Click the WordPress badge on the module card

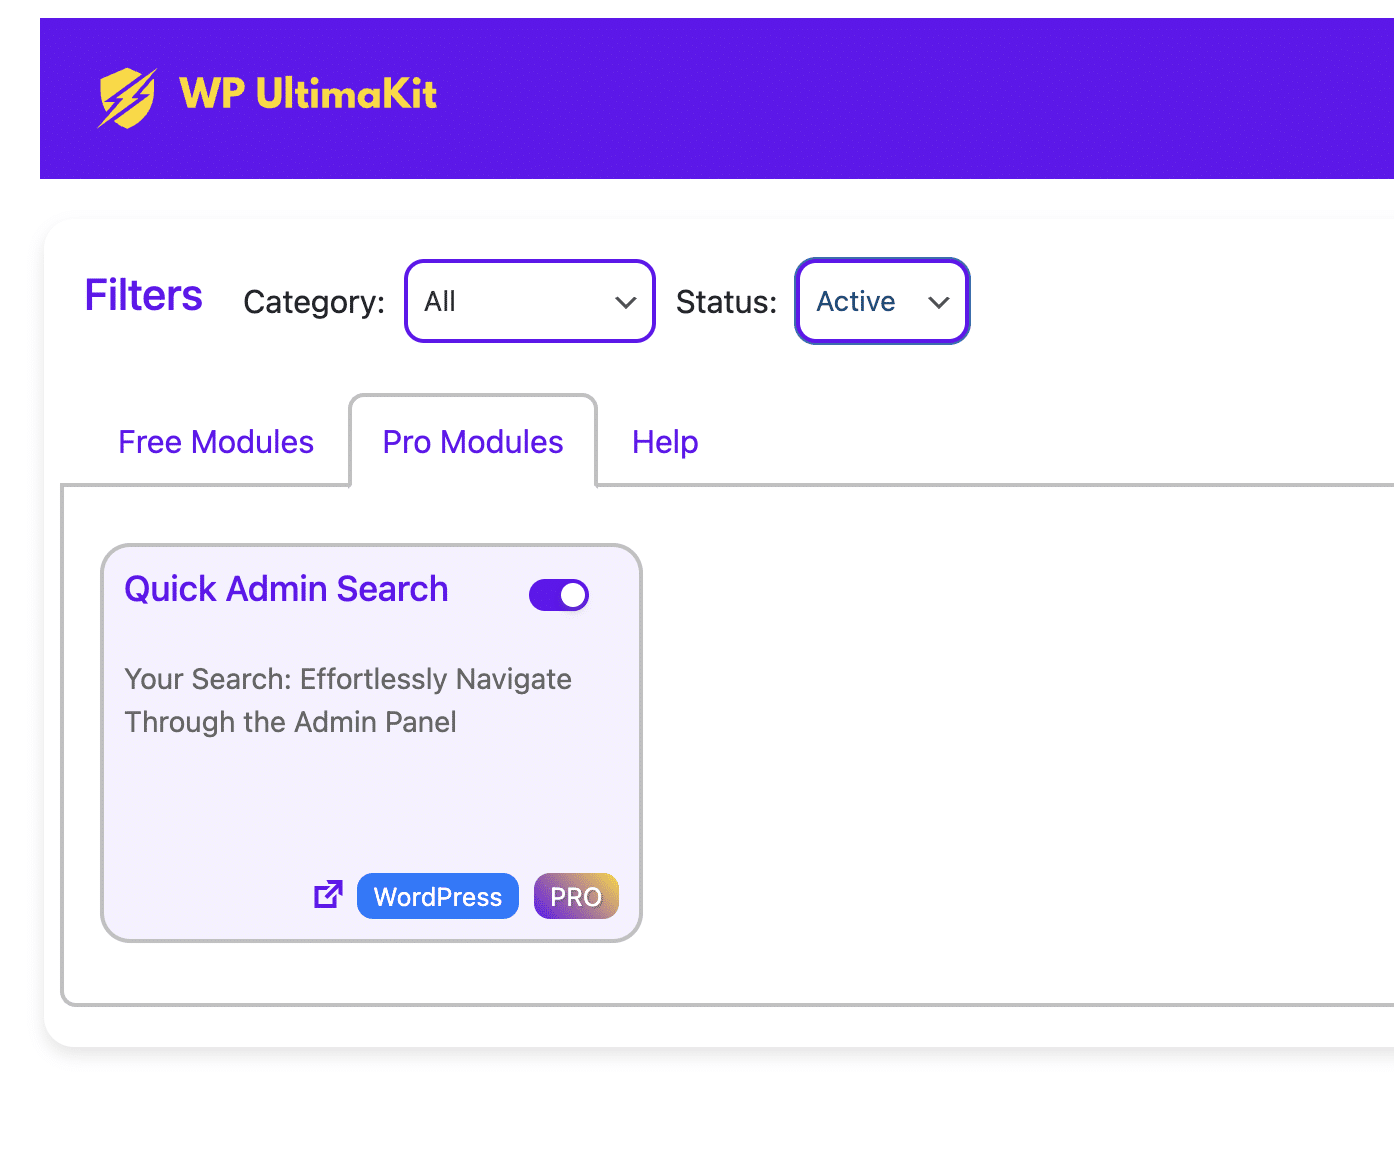point(437,896)
